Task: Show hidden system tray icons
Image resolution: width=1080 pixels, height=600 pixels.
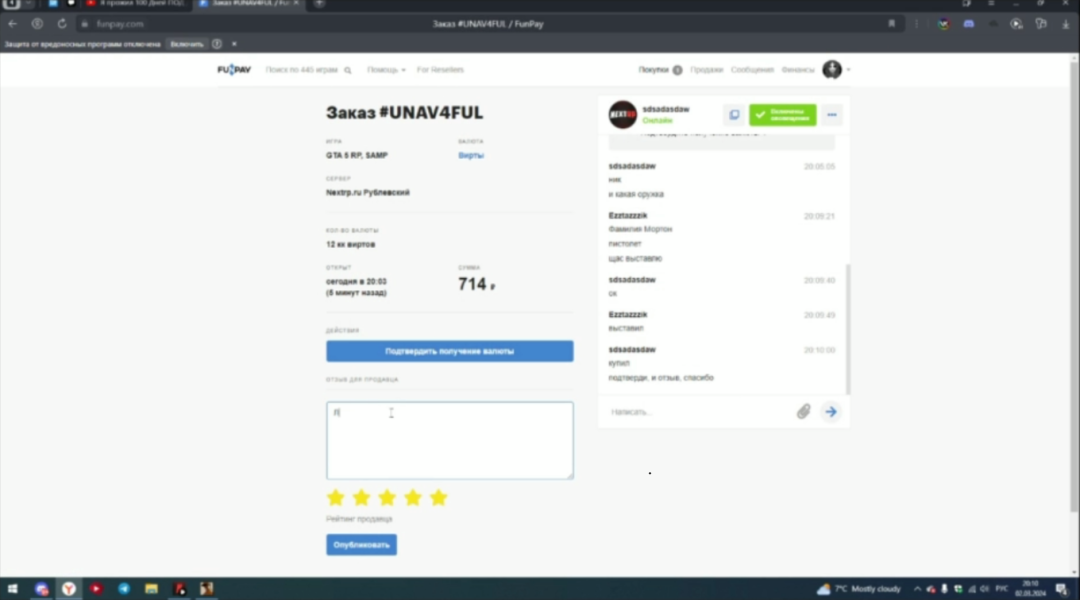Action: tap(917, 589)
